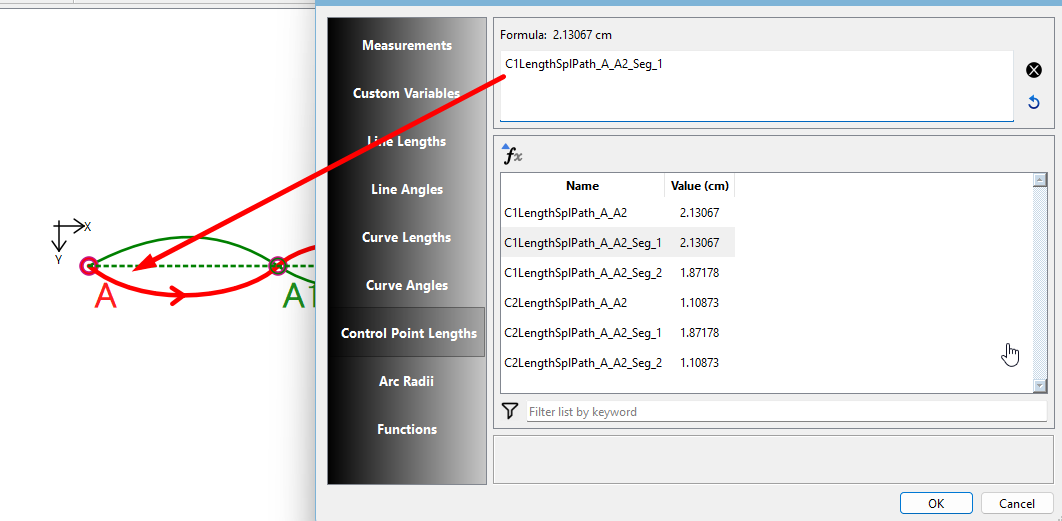Cancel the formula dialog
The width and height of the screenshot is (1062, 521).
pos(1017,503)
